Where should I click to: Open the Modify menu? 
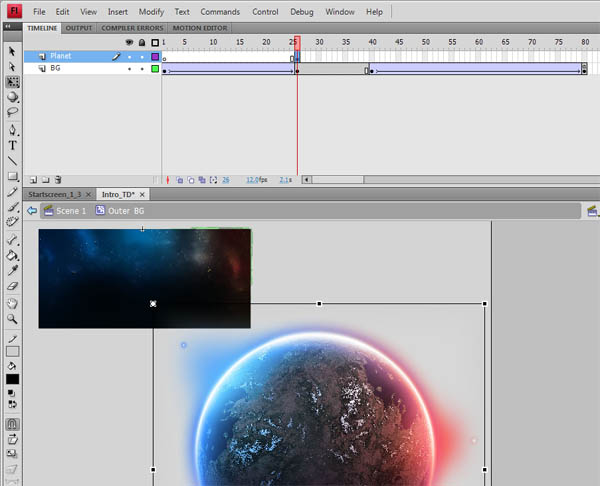(x=151, y=11)
